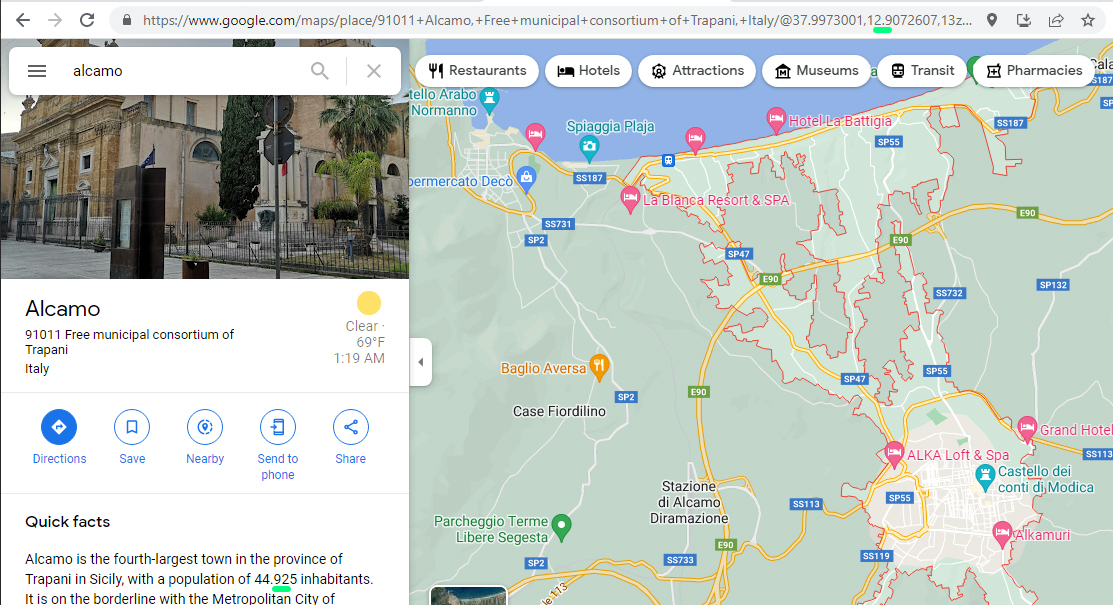
Task: Filter map by Museums
Action: 816,71
